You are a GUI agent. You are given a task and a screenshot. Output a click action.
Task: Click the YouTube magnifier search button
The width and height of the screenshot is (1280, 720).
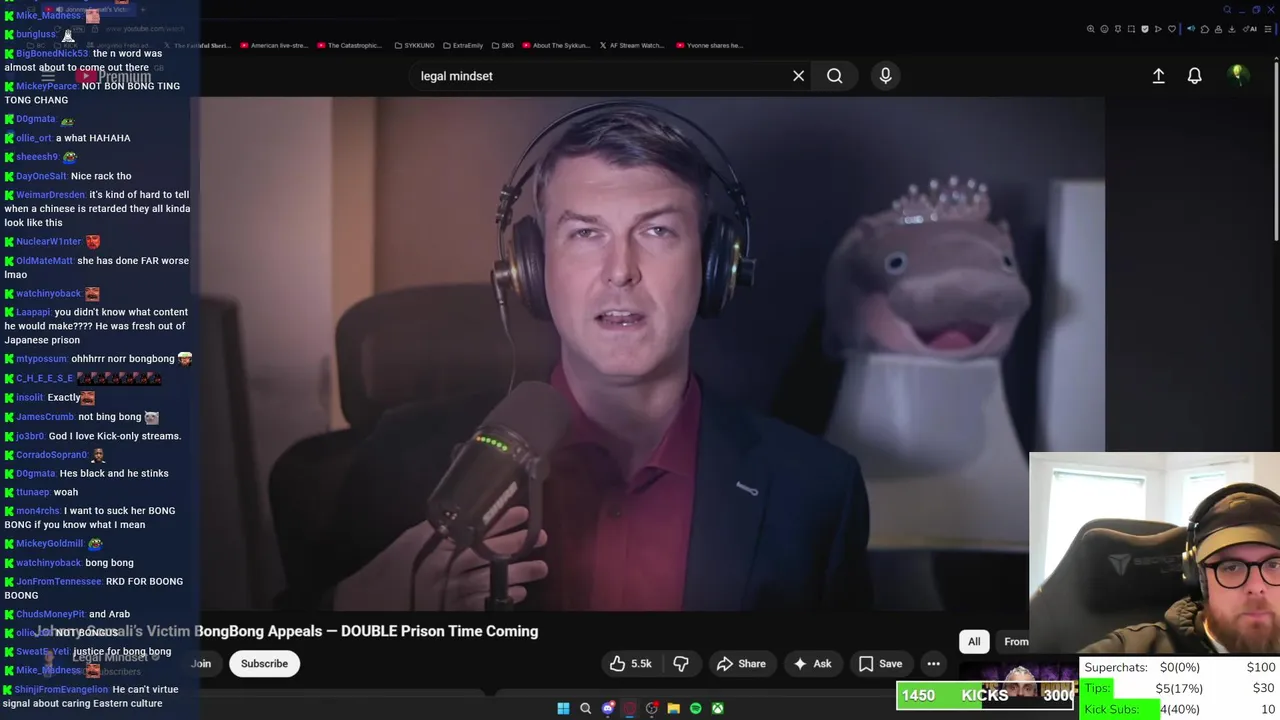(834, 76)
